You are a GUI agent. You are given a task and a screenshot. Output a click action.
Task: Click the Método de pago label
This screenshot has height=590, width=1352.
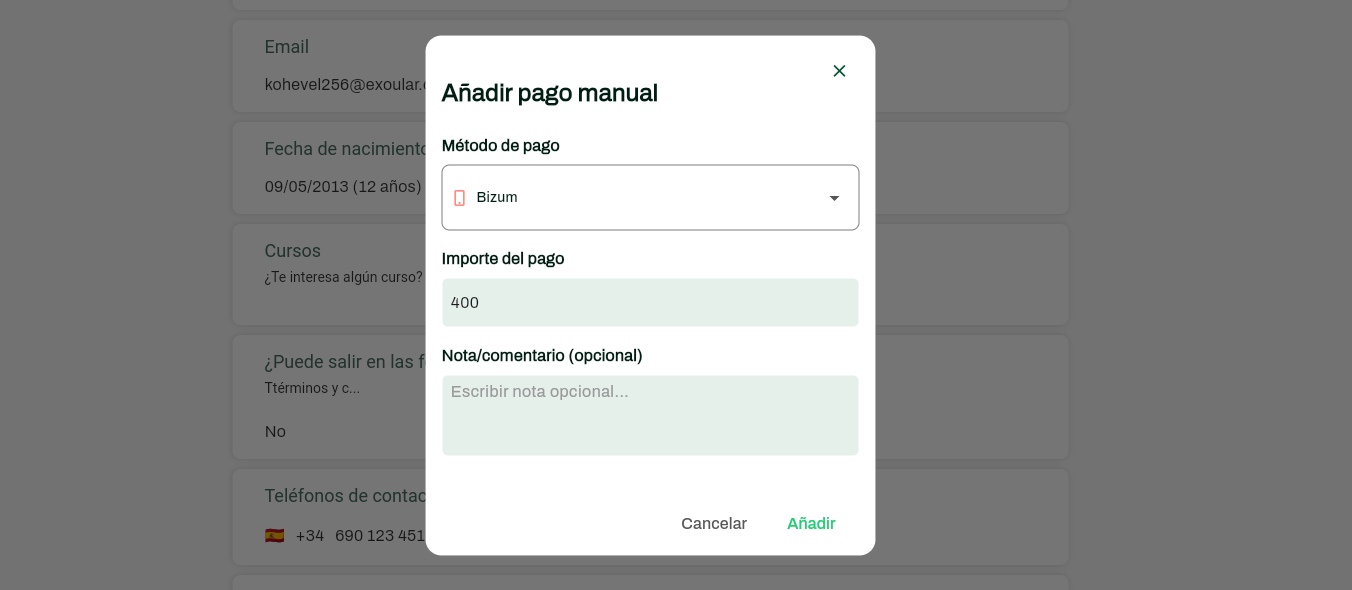[x=500, y=146]
